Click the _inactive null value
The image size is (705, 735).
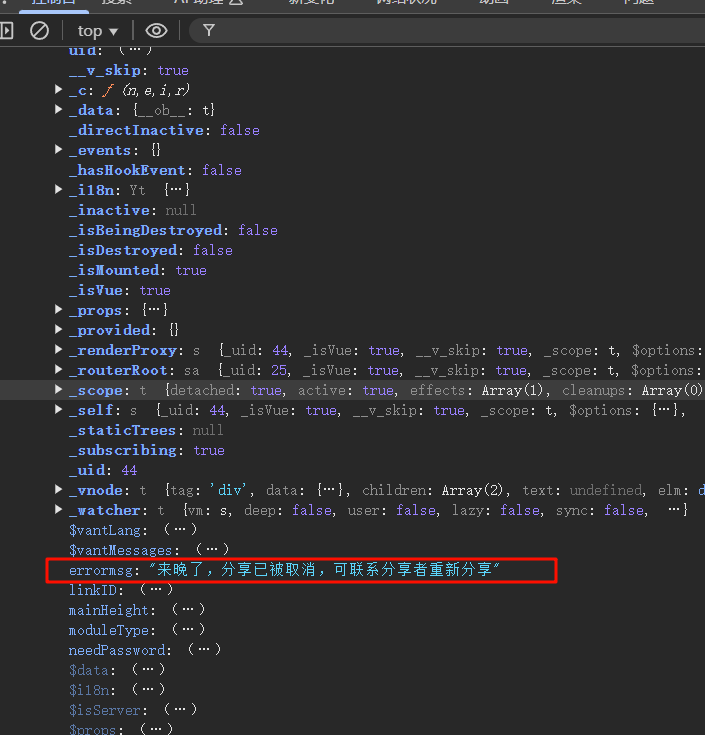point(181,210)
